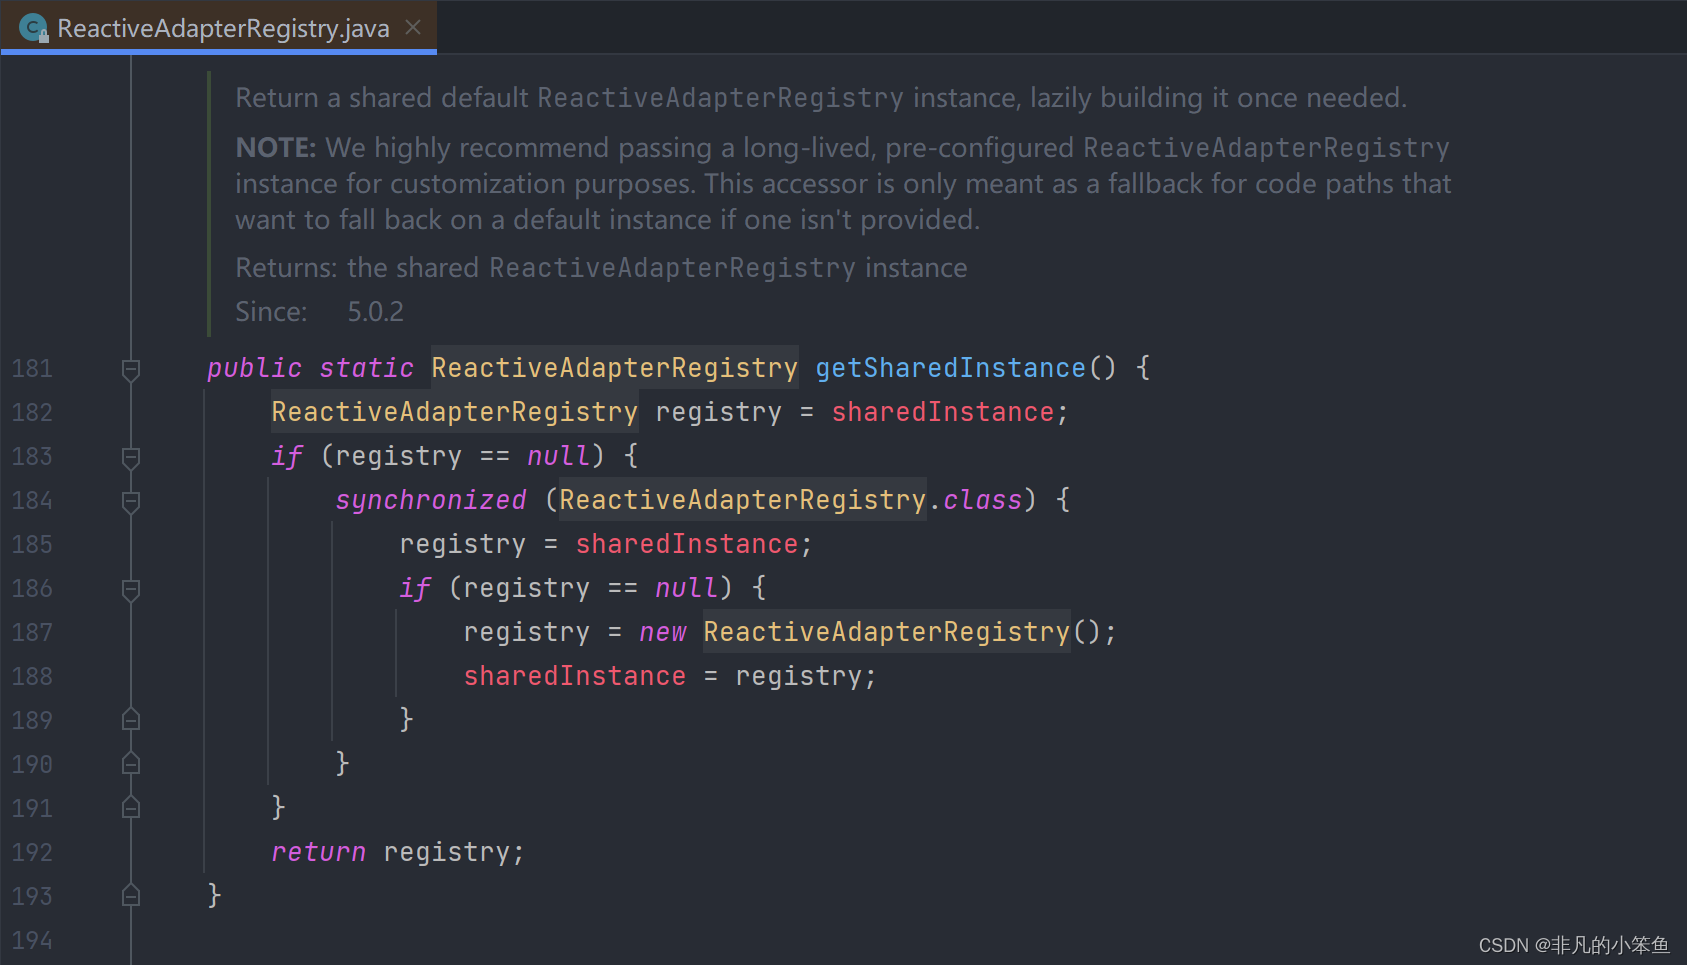Screen dimensions: 1687x965
Task: Fold the synchronized block at line 184
Action: point(130,501)
